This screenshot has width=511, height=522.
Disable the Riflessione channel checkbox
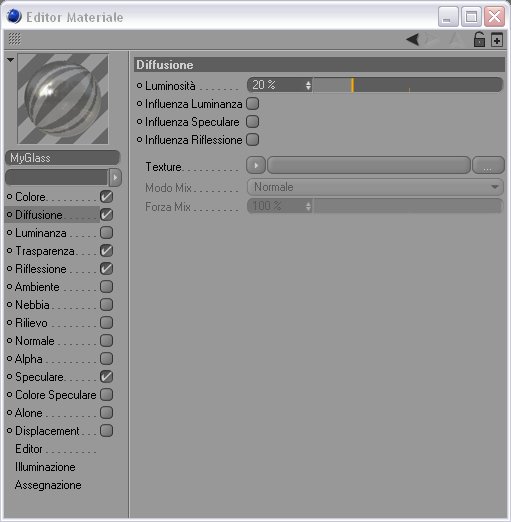pos(107,269)
